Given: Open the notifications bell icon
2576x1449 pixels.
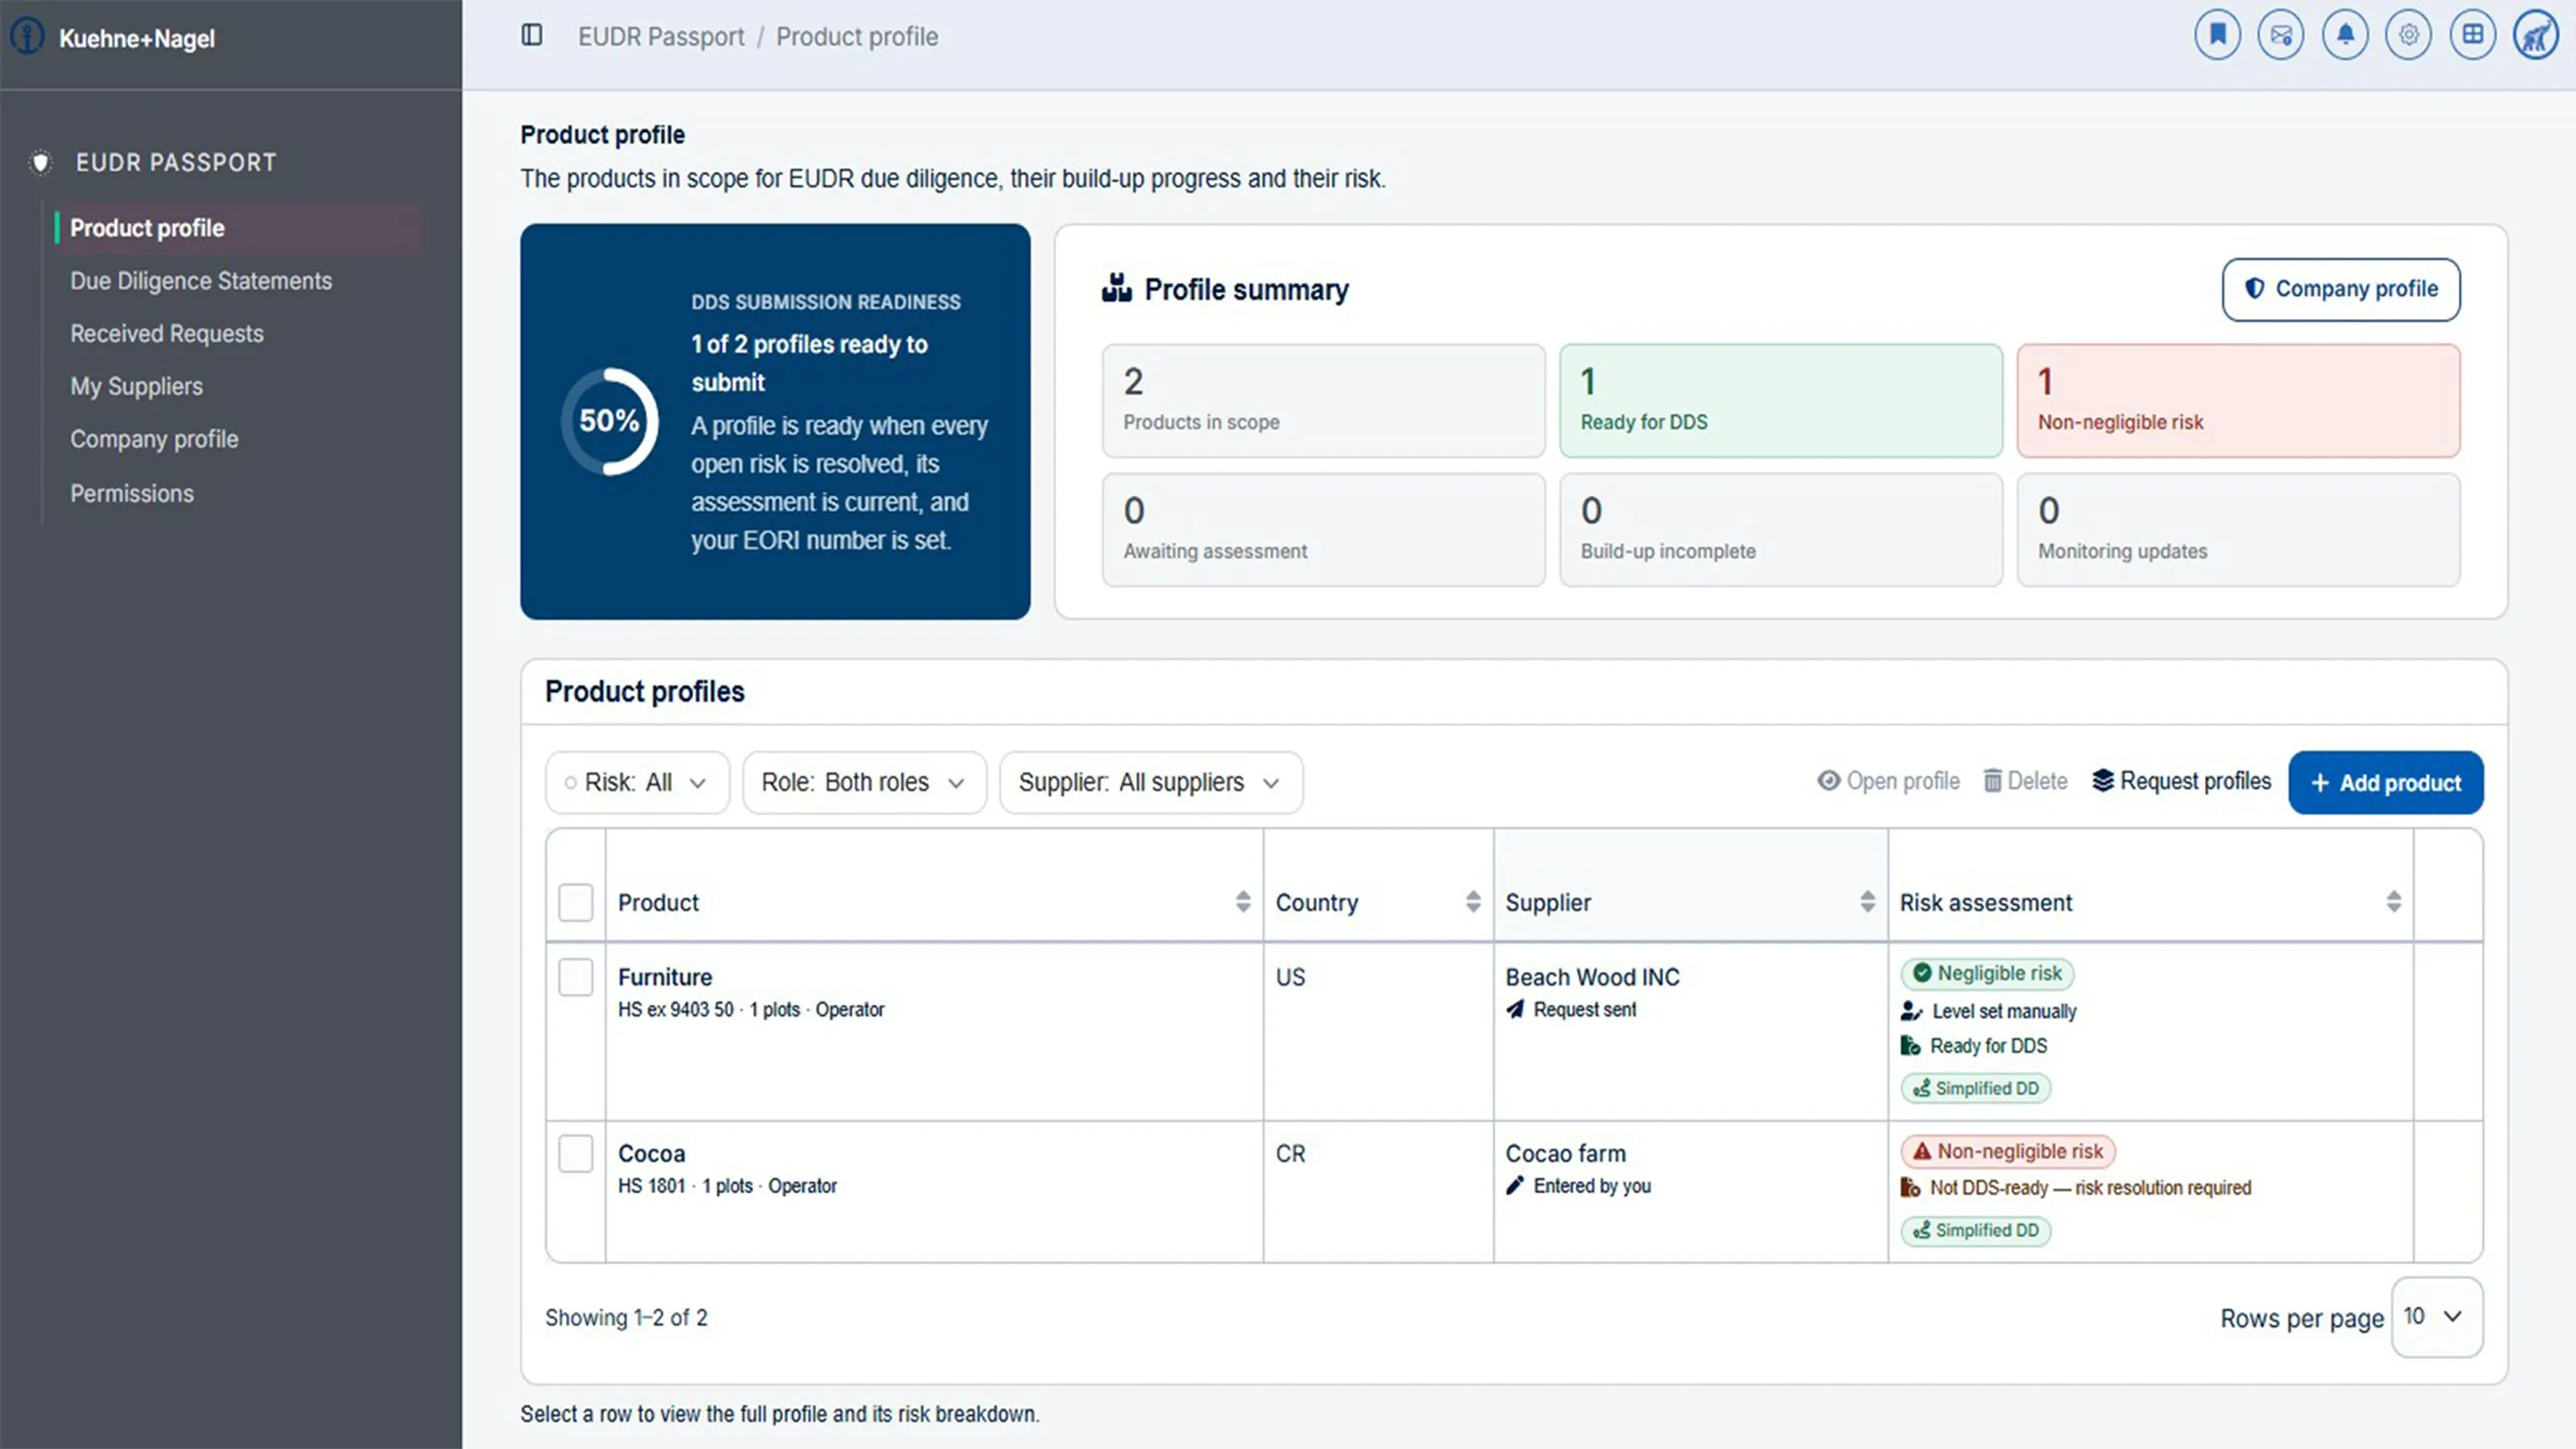Looking at the screenshot, I should [x=2345, y=36].
